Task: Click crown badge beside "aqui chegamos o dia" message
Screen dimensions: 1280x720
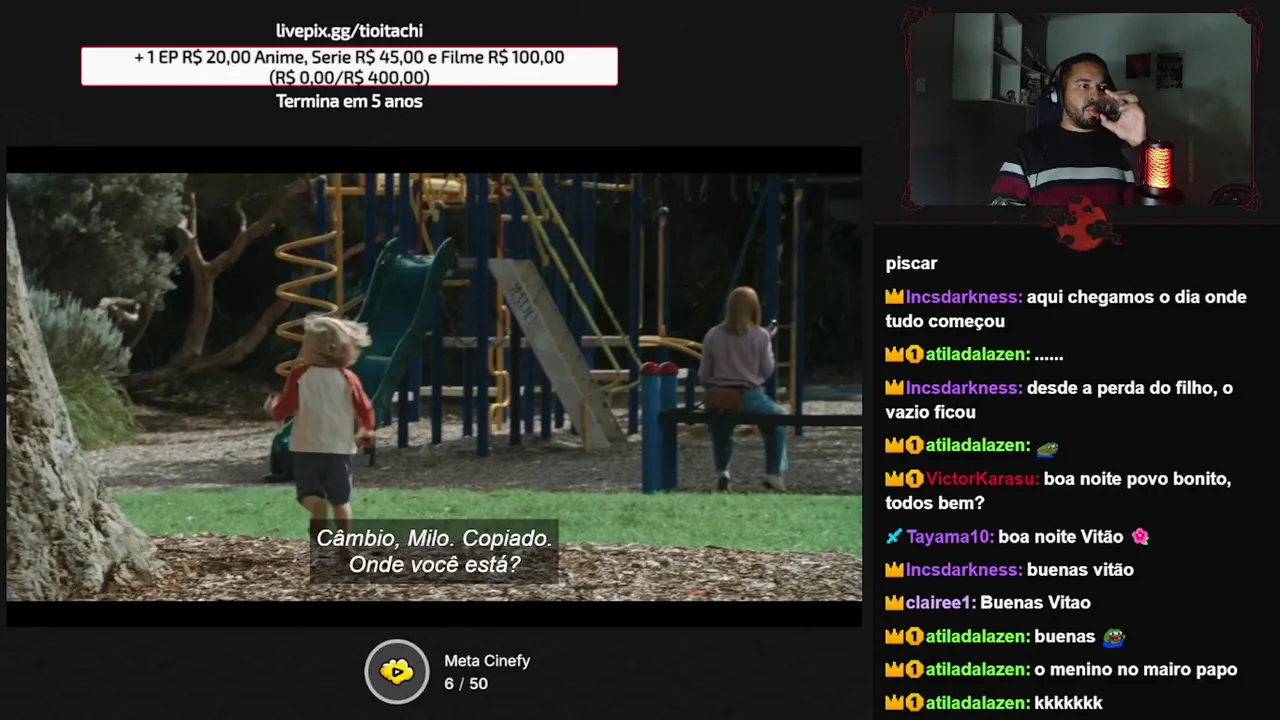Action: 894,297
